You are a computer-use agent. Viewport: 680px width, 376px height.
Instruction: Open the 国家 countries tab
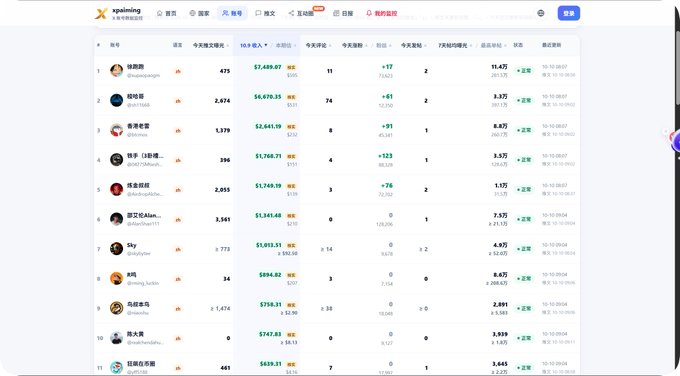click(x=199, y=13)
